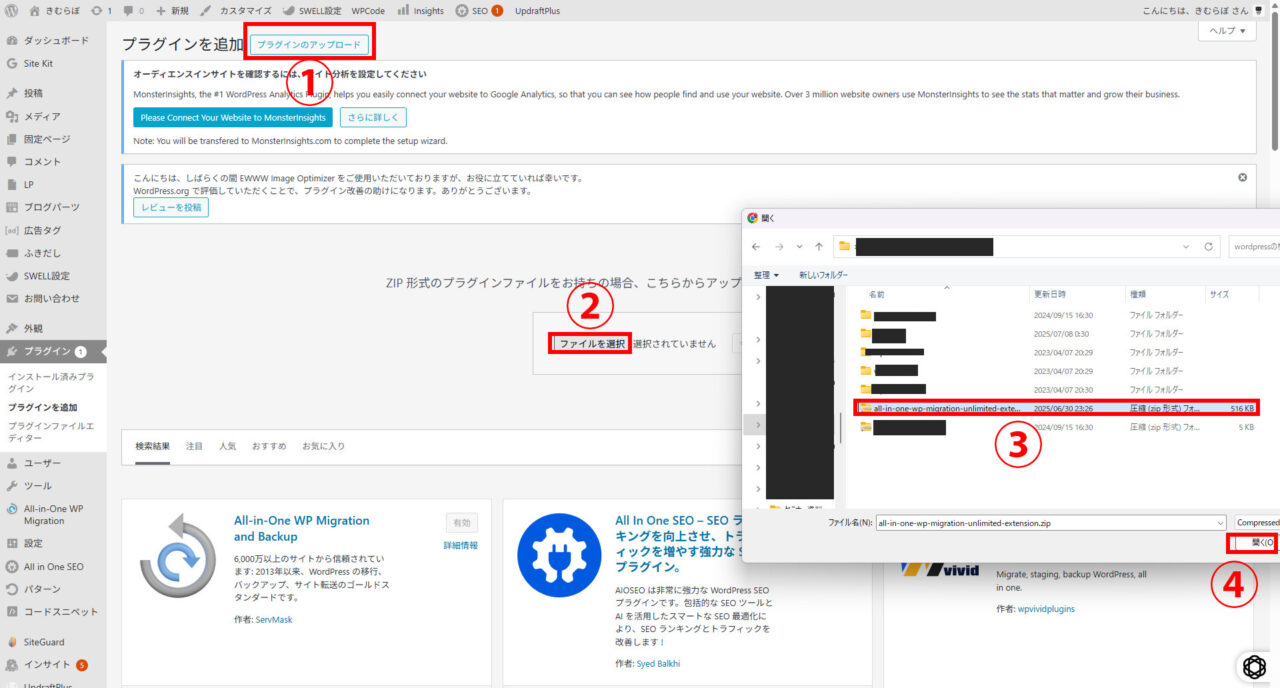Click プラグインのアップロード button

310,45
